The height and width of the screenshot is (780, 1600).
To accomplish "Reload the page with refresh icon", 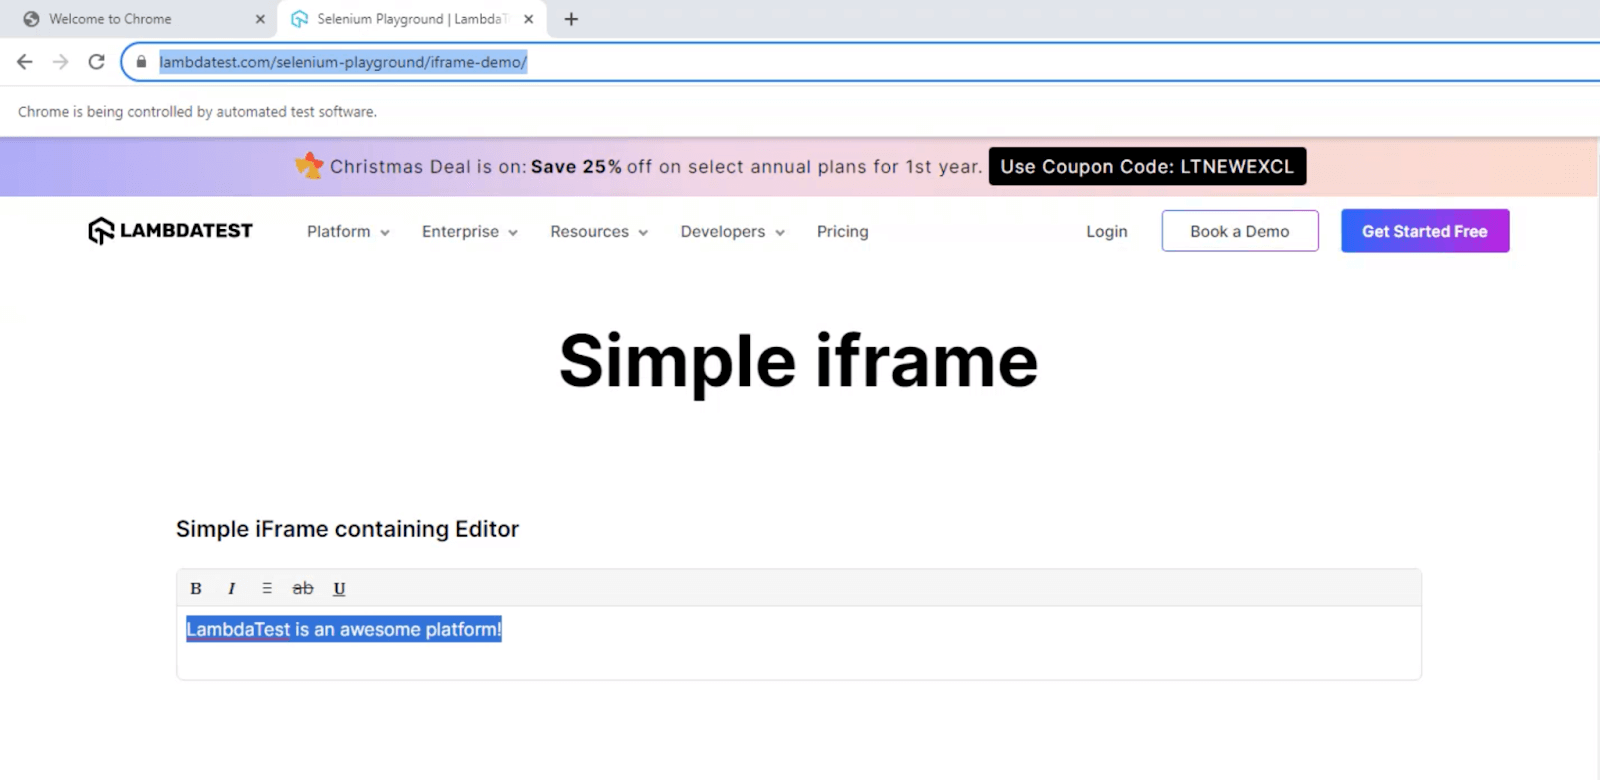I will 96,62.
